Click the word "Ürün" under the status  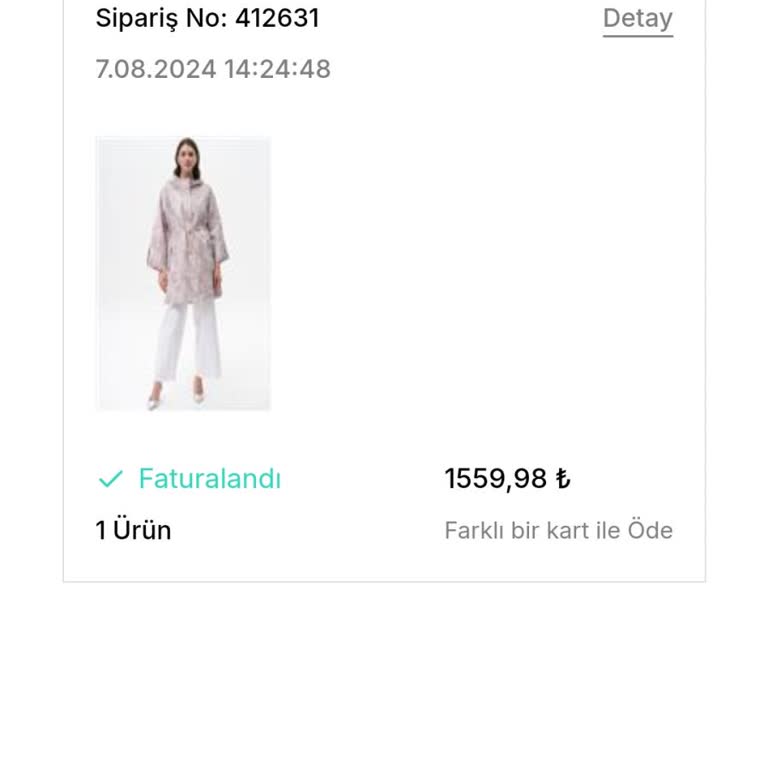click(142, 530)
